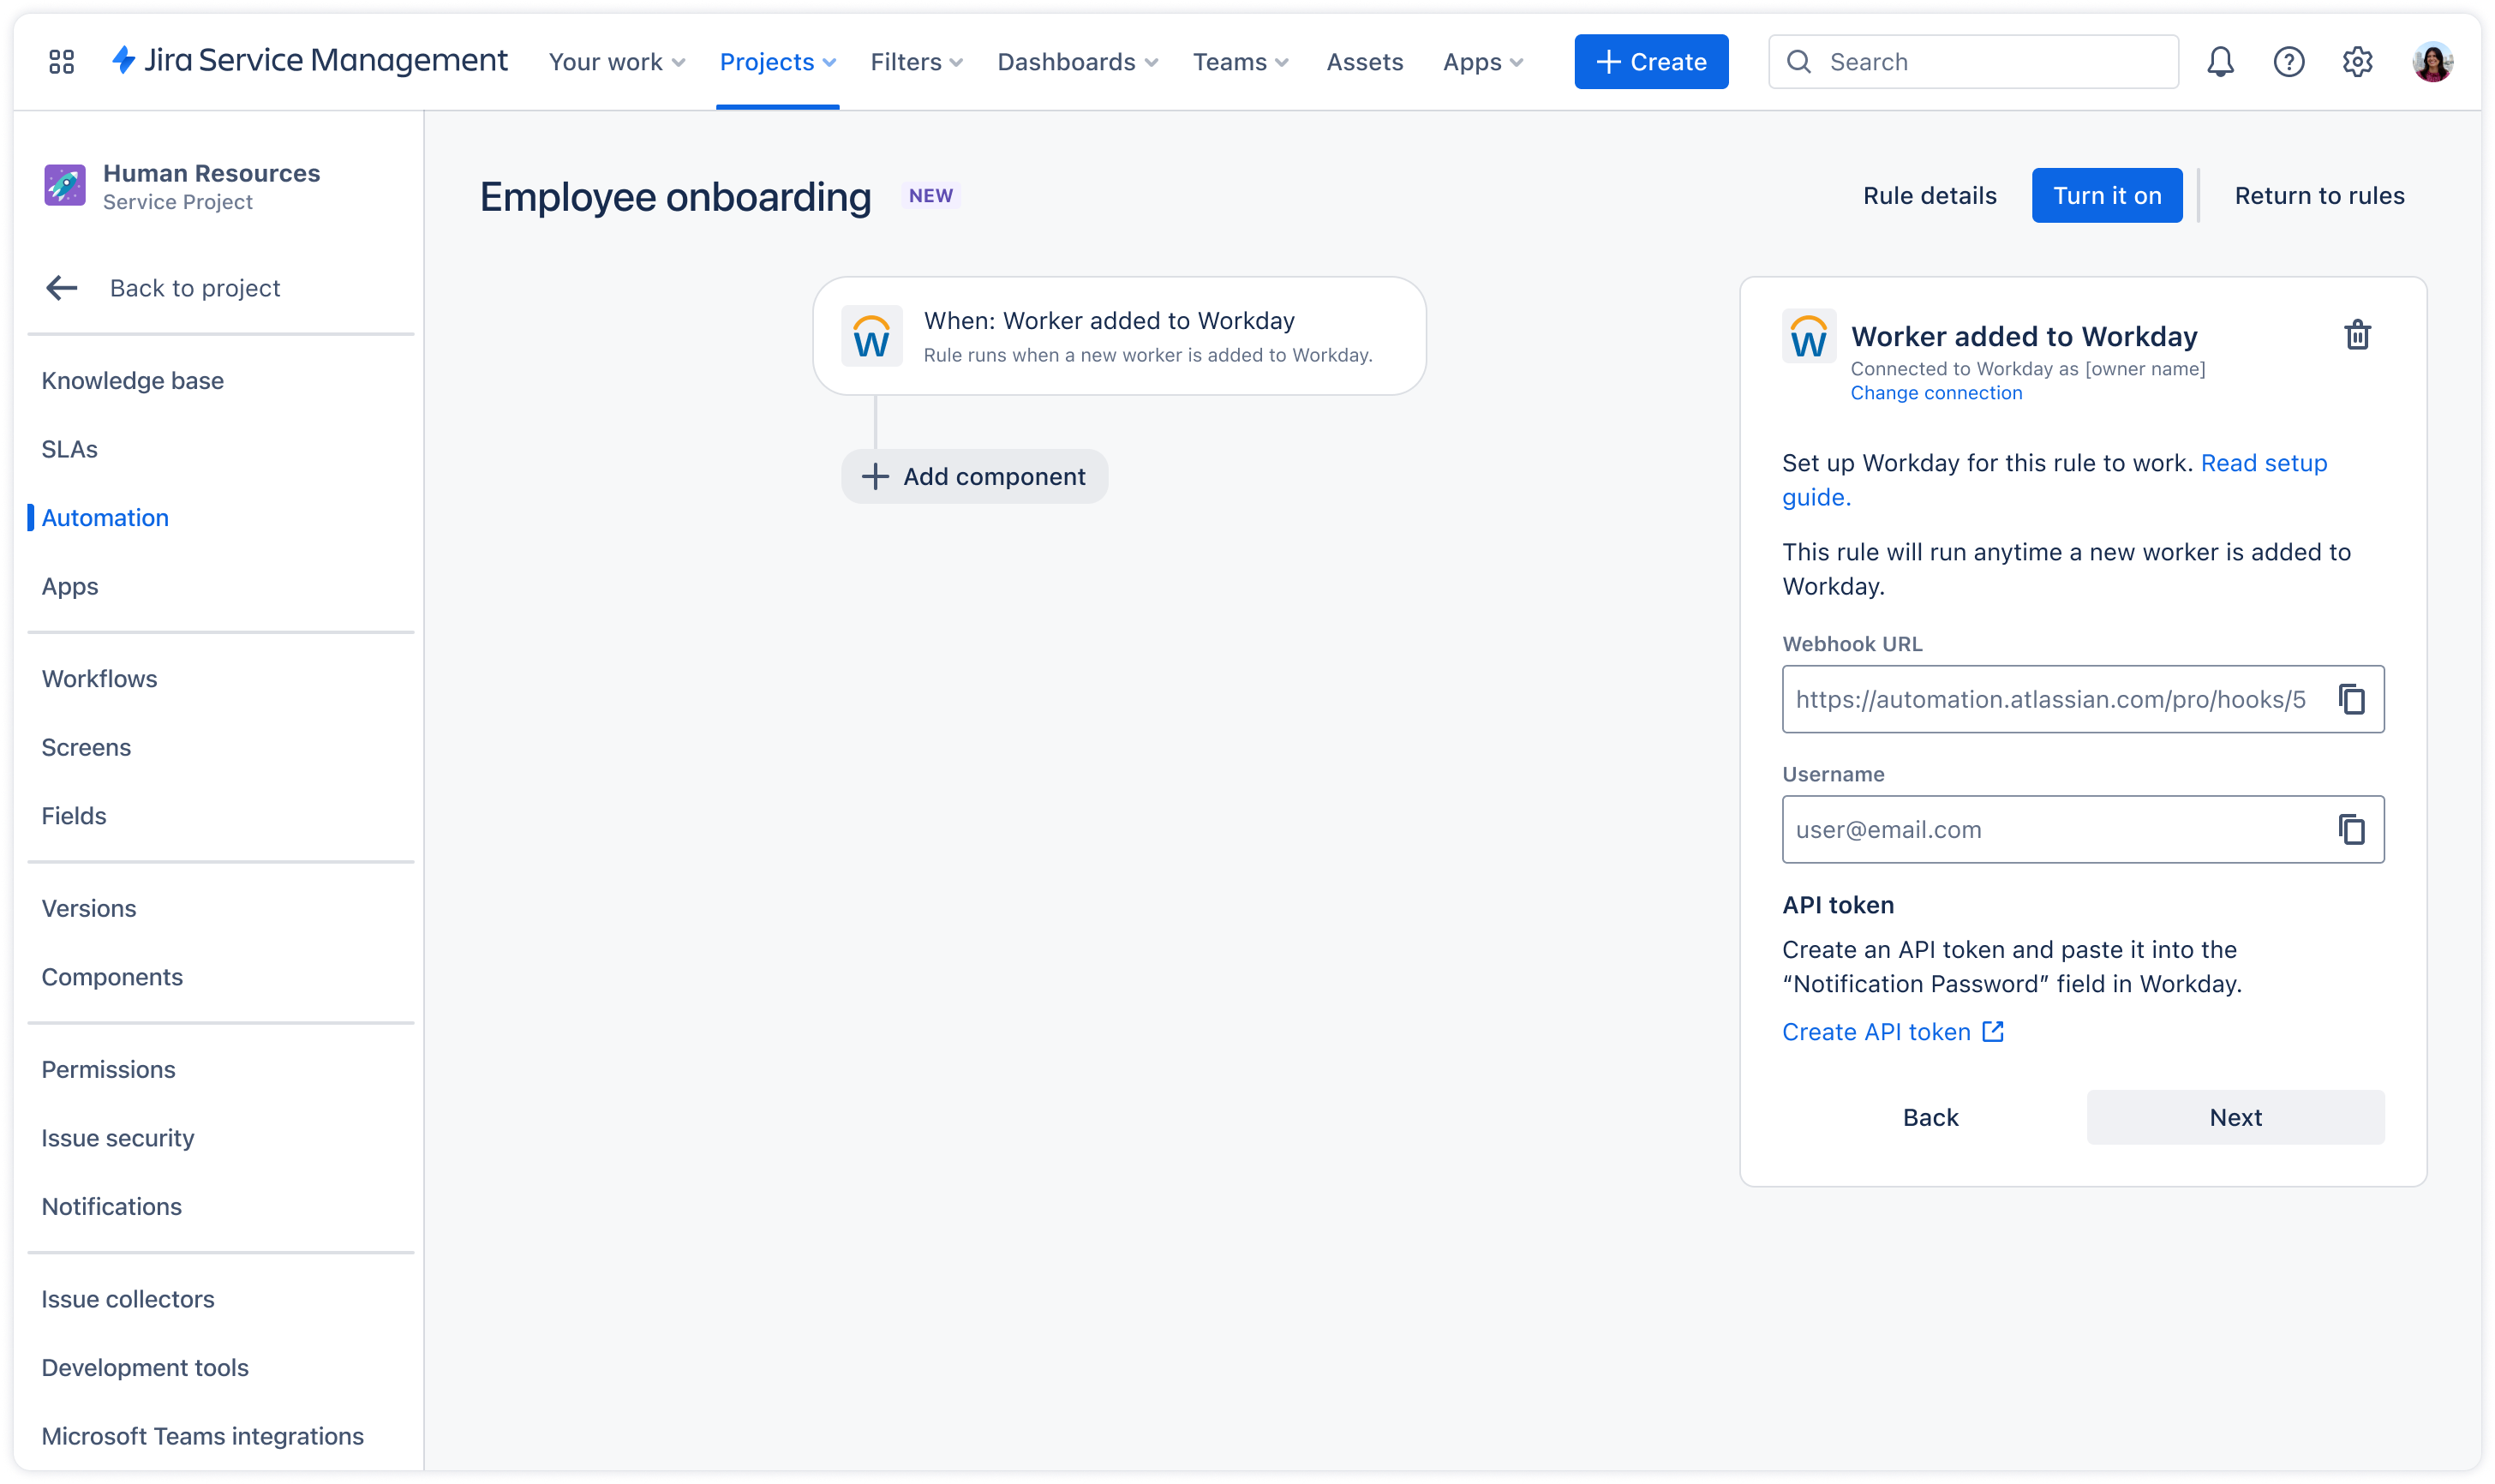Copy the Username with the copy icon
The image size is (2495, 1484).
(x=2350, y=829)
